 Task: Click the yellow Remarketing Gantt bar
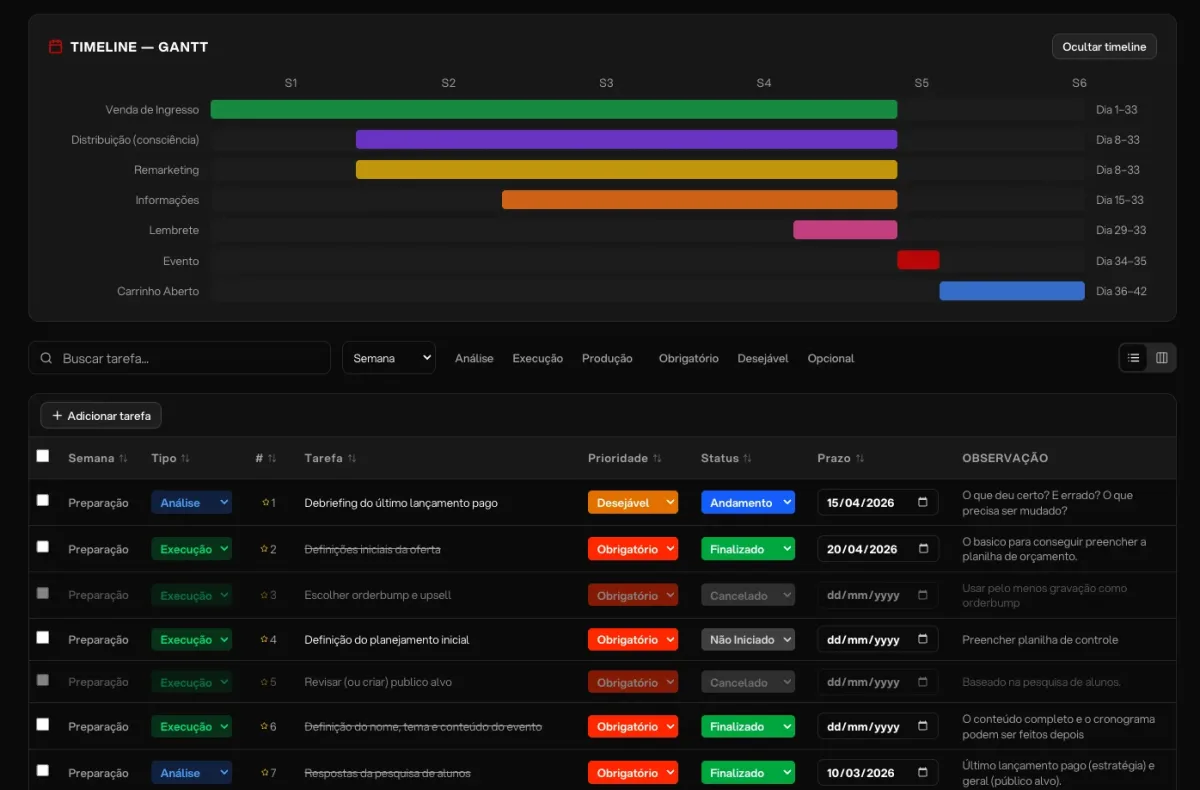pyautogui.click(x=627, y=169)
